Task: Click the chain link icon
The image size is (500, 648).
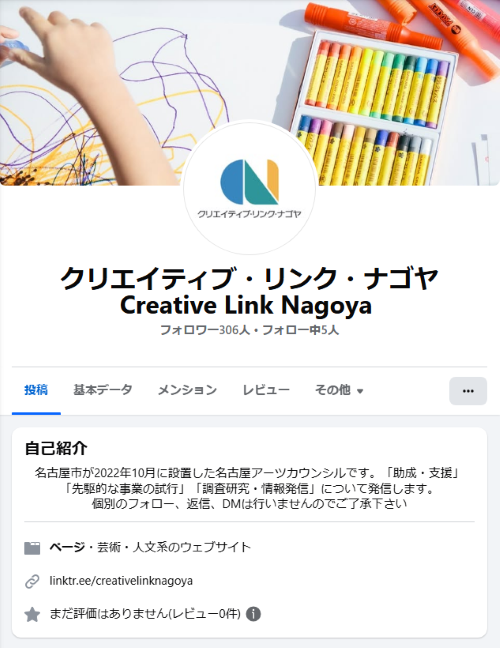Action: click(32, 581)
